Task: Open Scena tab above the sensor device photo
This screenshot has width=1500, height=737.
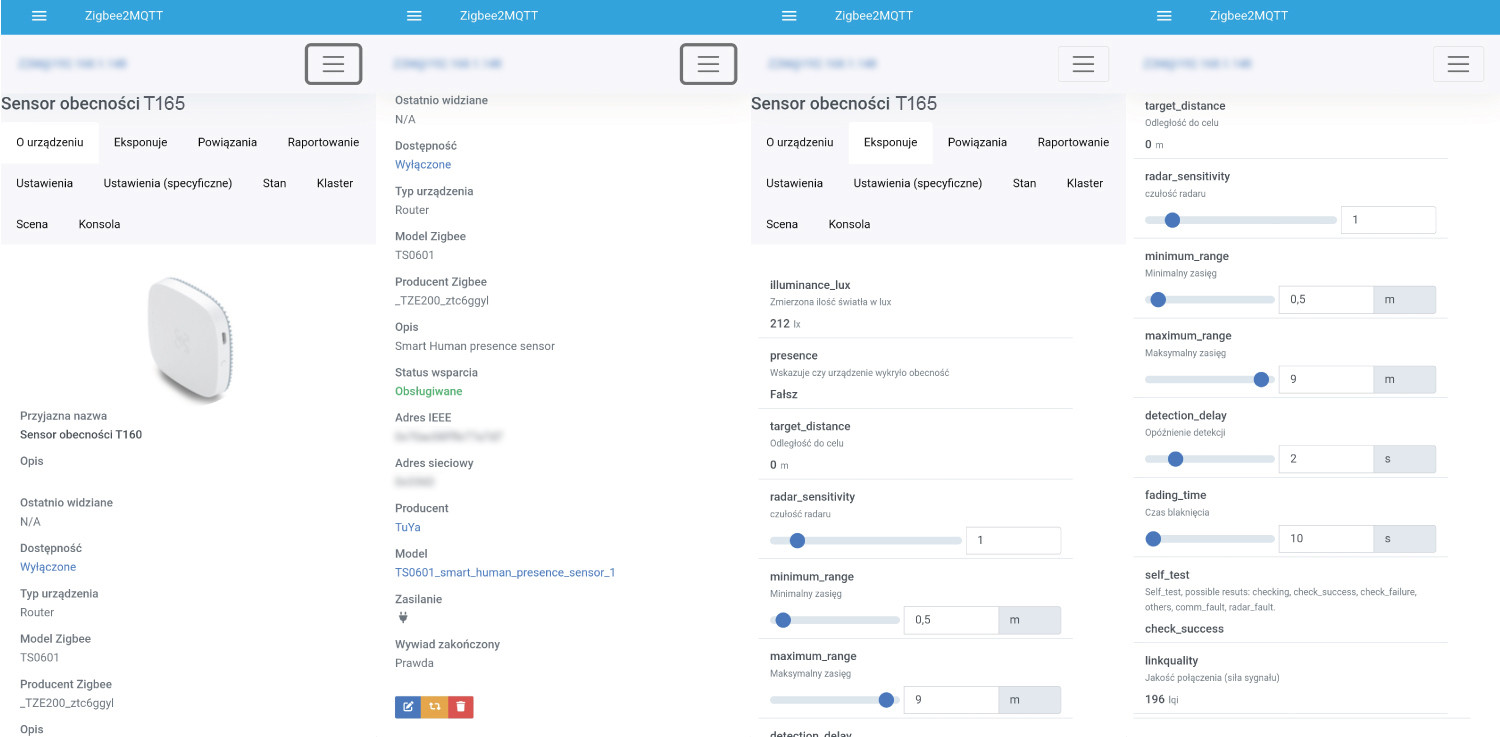Action: pyautogui.click(x=32, y=224)
